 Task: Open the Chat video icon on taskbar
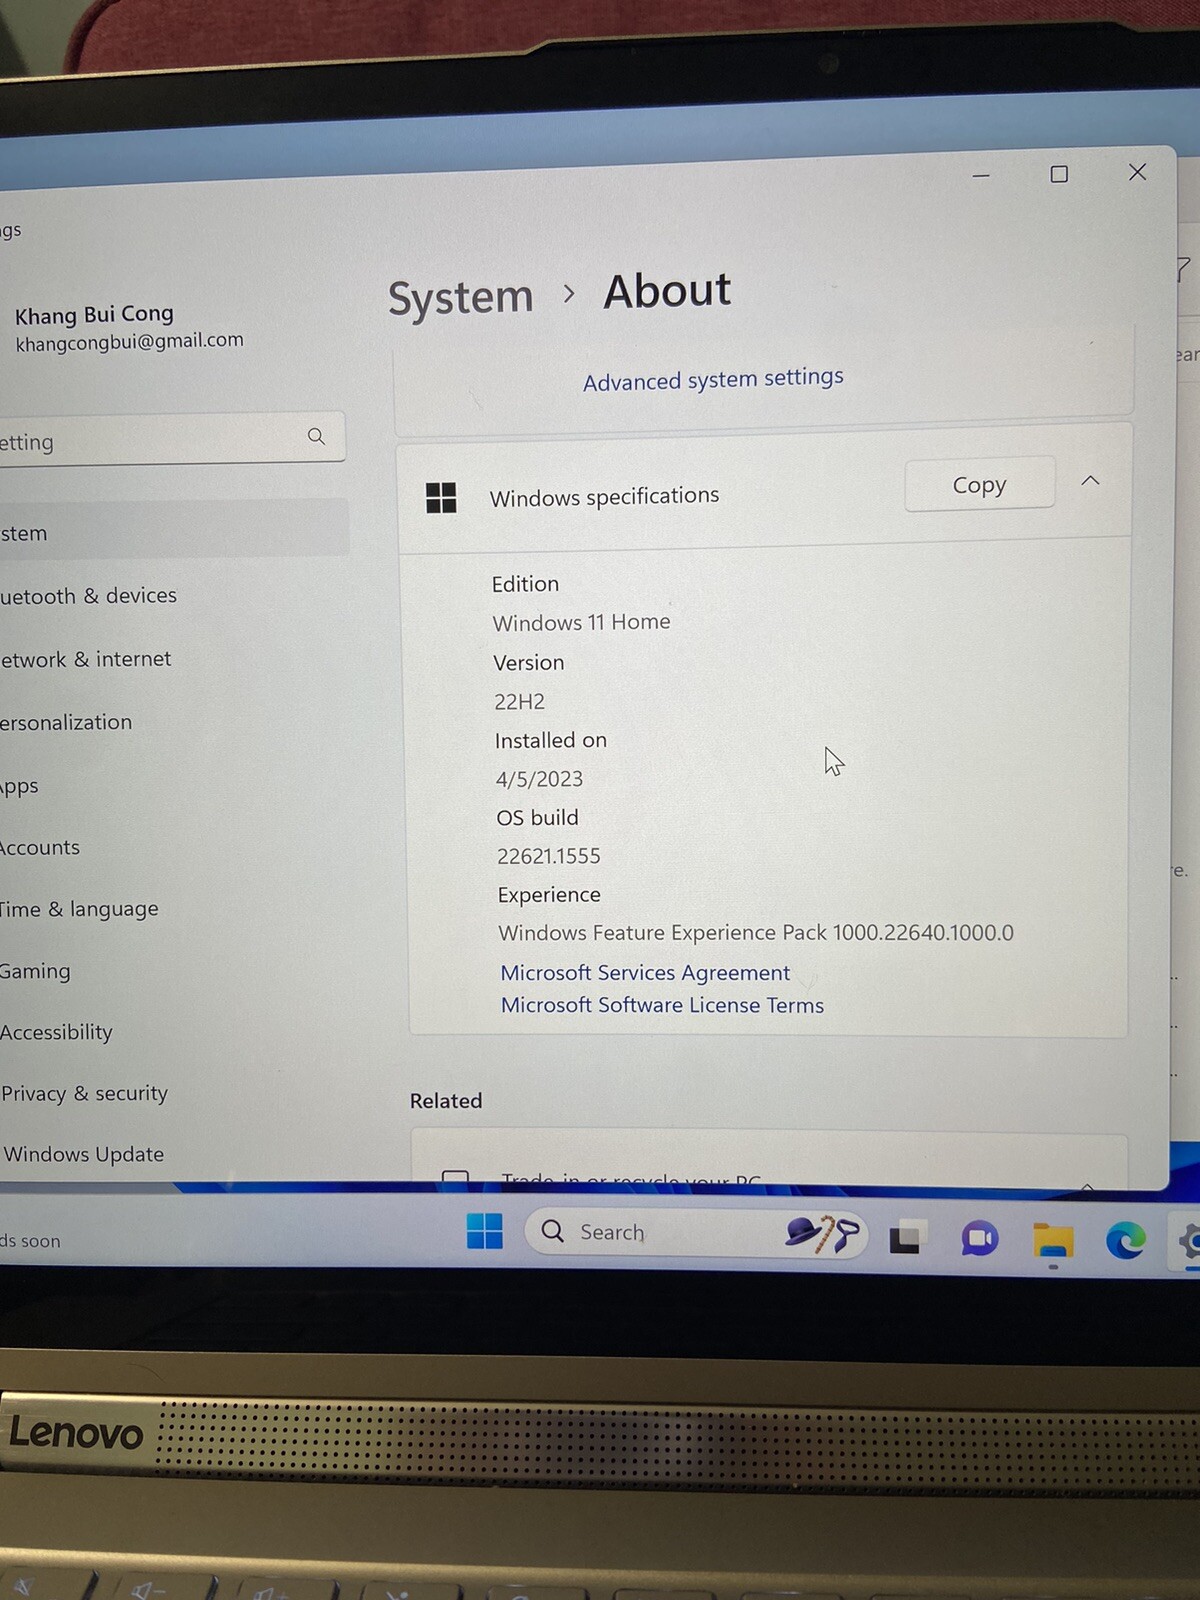980,1239
